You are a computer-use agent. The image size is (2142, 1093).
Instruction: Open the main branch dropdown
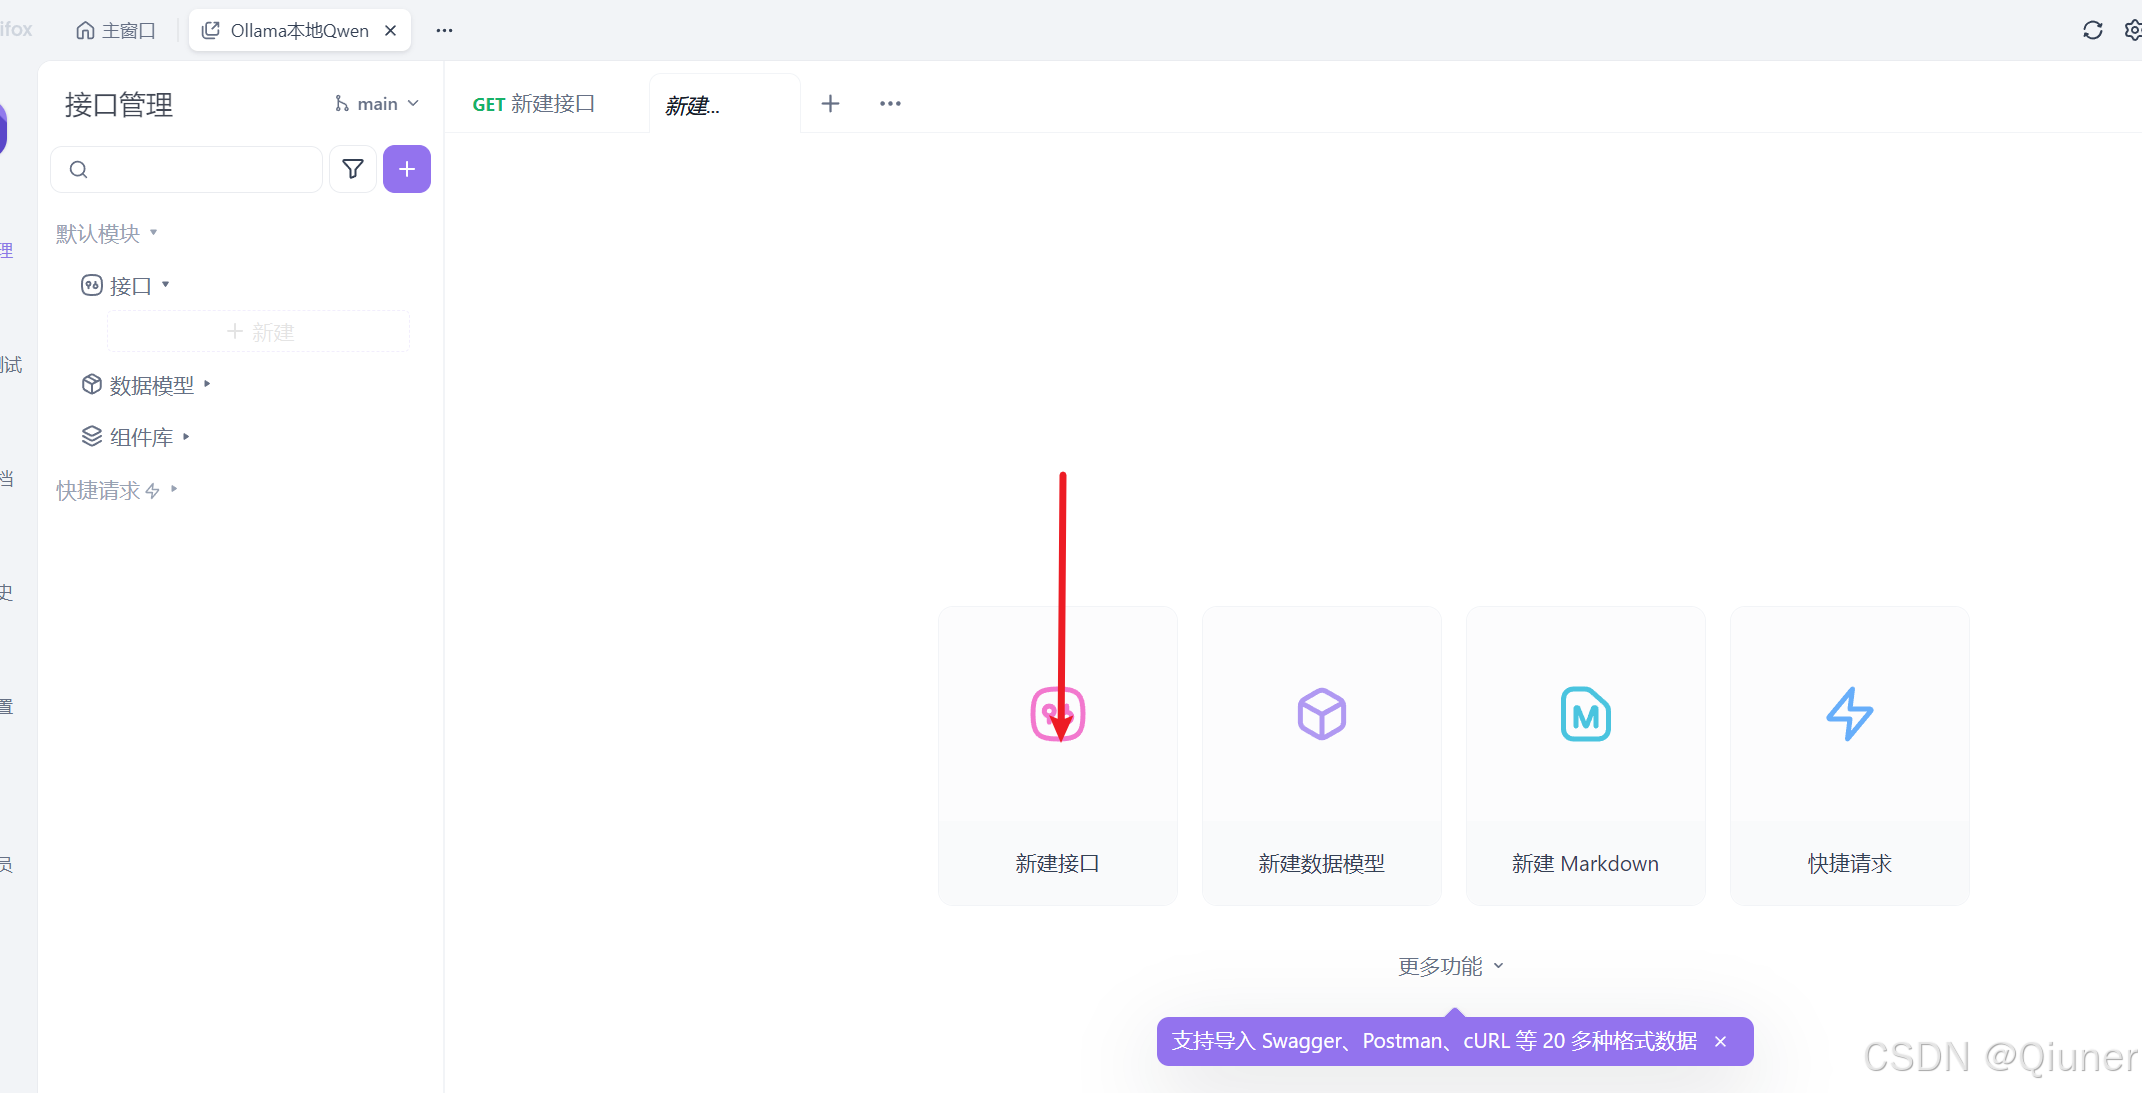377,104
